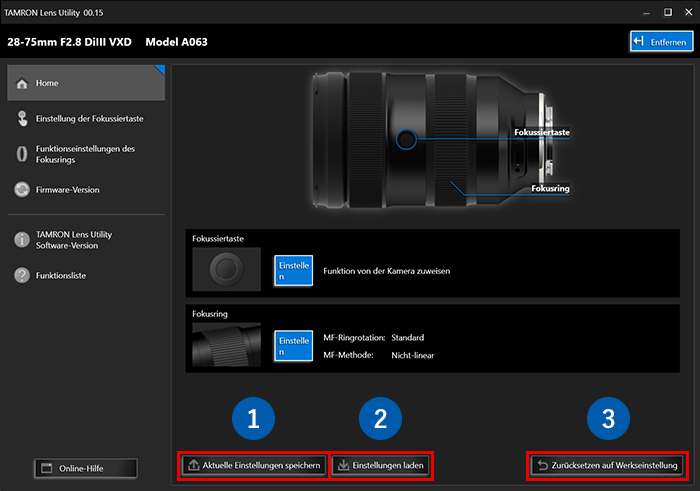Click Einstellungen laden
The height and width of the screenshot is (491, 700).
[381, 466]
